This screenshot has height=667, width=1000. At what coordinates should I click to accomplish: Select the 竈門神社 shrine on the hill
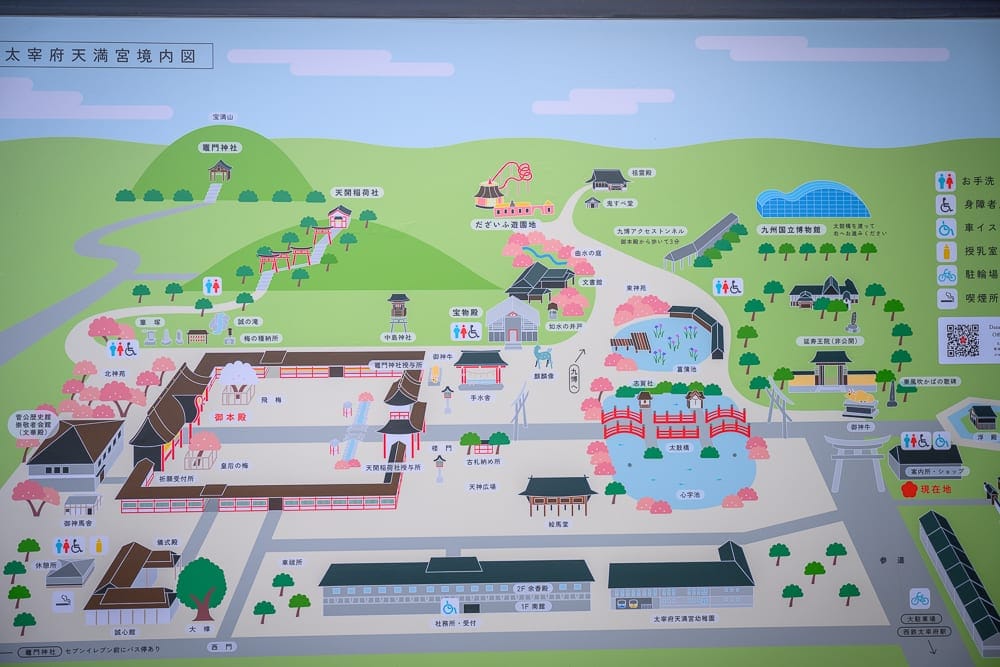click(x=220, y=171)
